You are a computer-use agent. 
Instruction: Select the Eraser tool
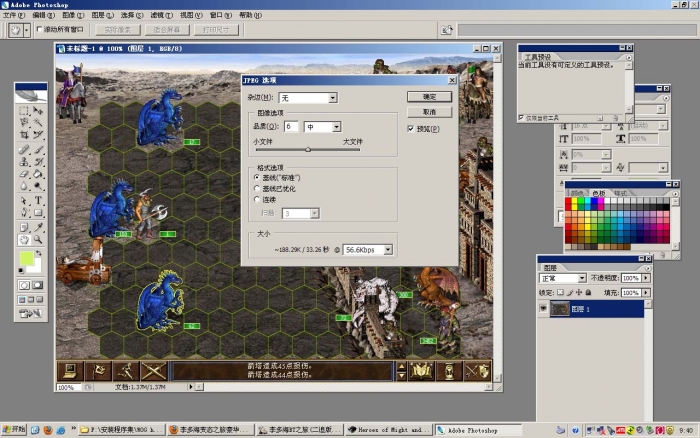pos(24,174)
